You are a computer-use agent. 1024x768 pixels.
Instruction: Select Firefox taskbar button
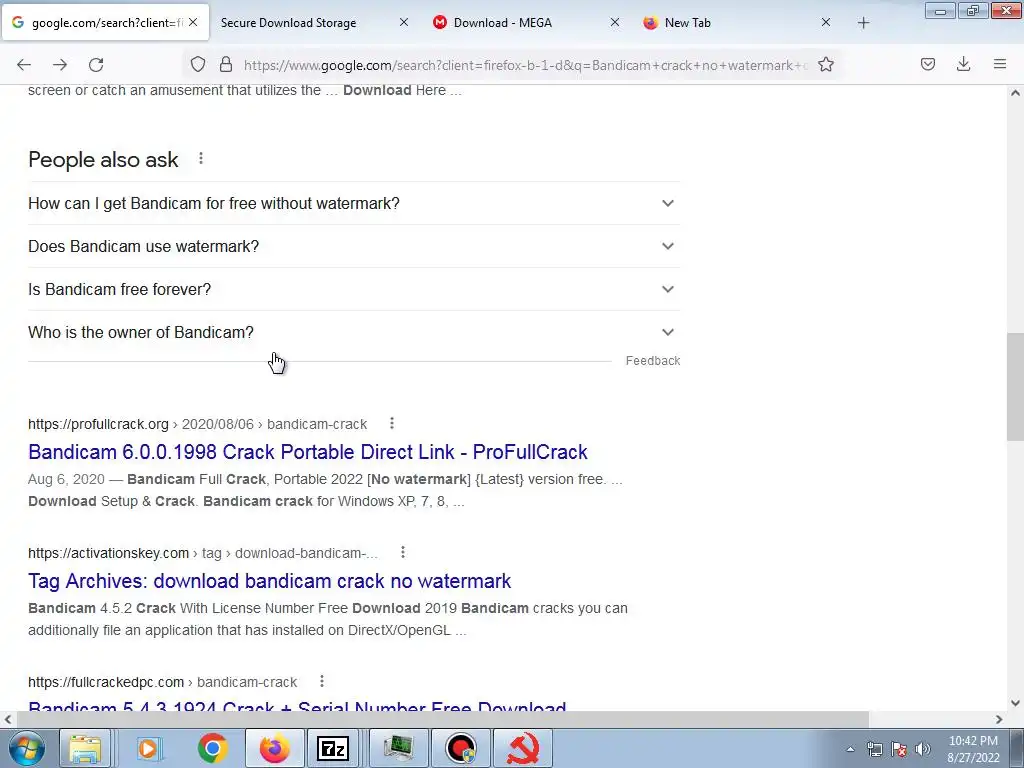coord(275,748)
